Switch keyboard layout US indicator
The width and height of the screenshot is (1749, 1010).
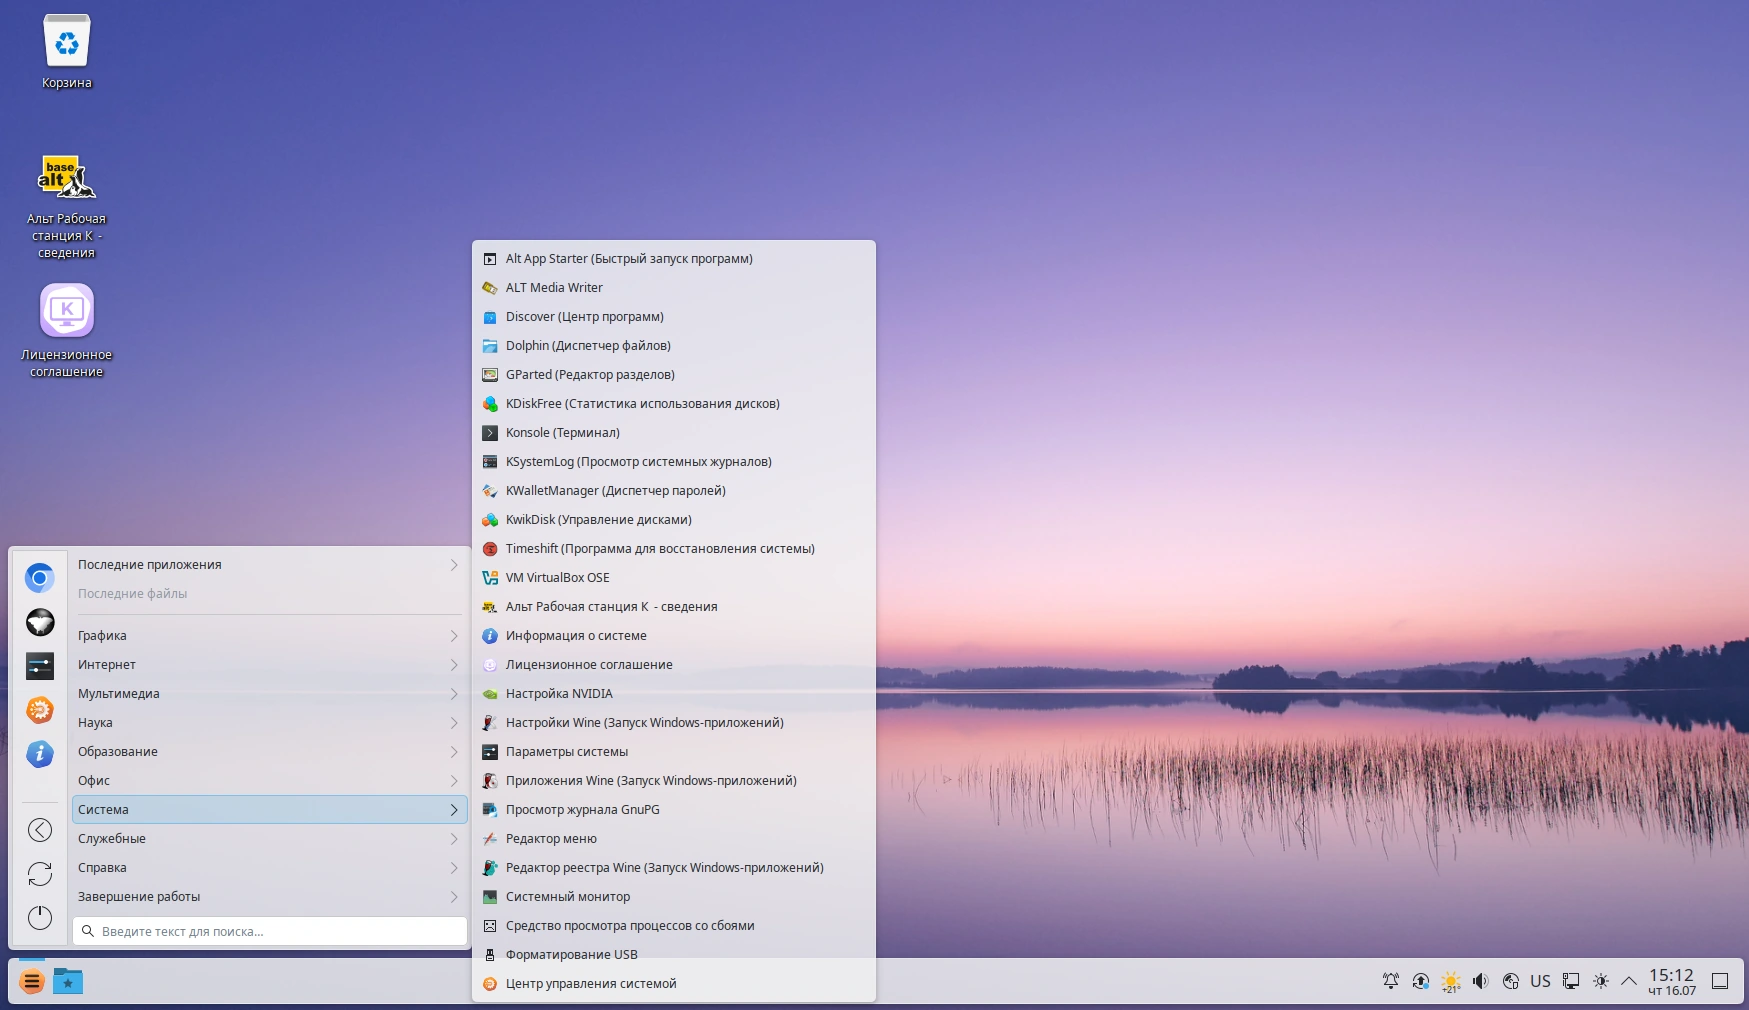point(1540,981)
